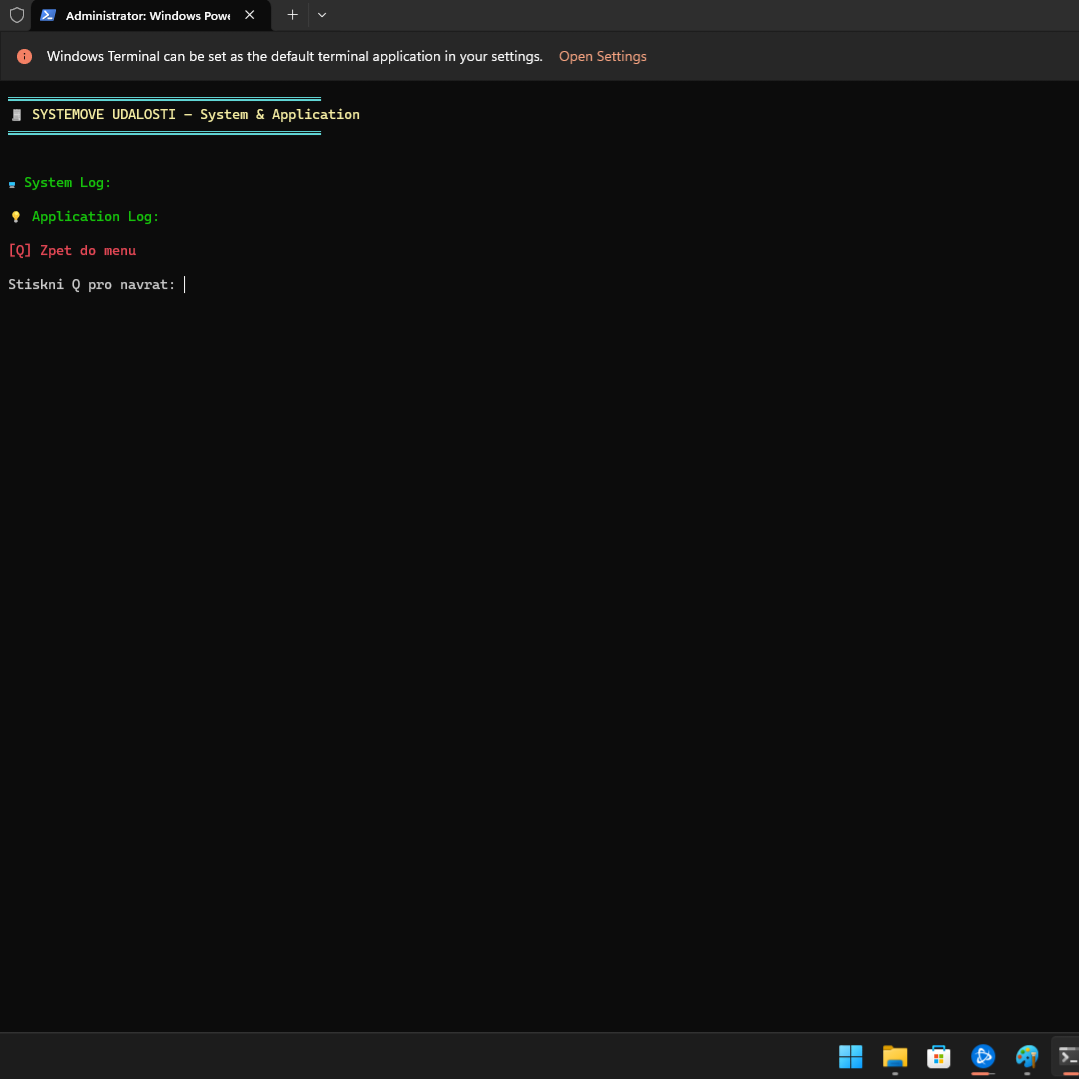This screenshot has height=1079, width=1079.
Task: Open the Windows Start menu
Action: tap(850, 1056)
